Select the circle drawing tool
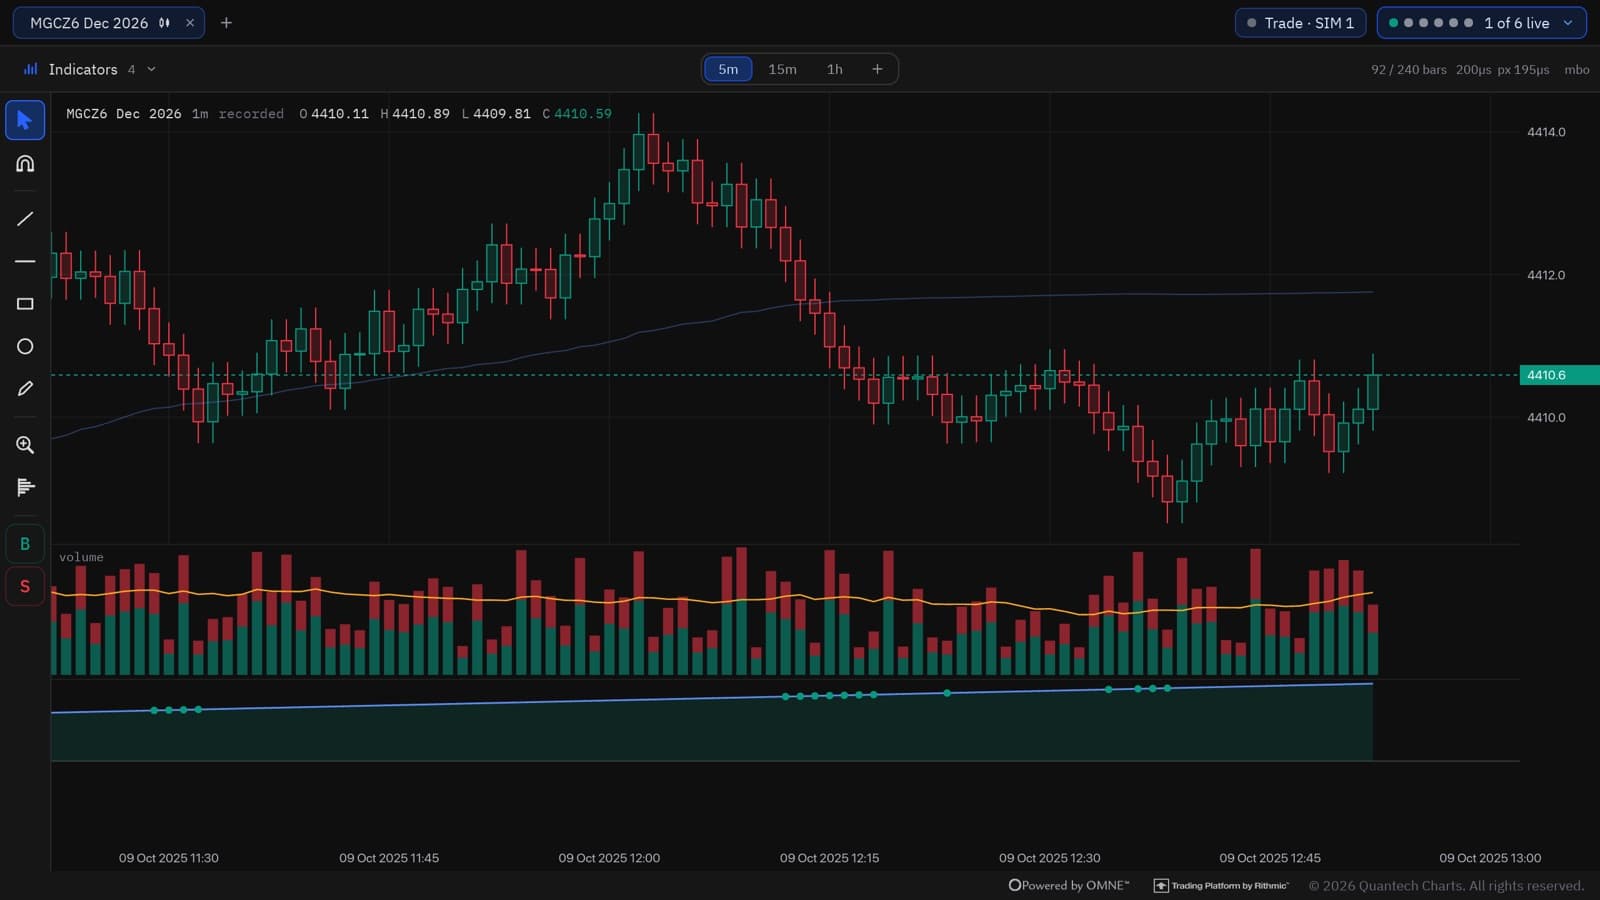This screenshot has height=900, width=1600. click(x=25, y=346)
